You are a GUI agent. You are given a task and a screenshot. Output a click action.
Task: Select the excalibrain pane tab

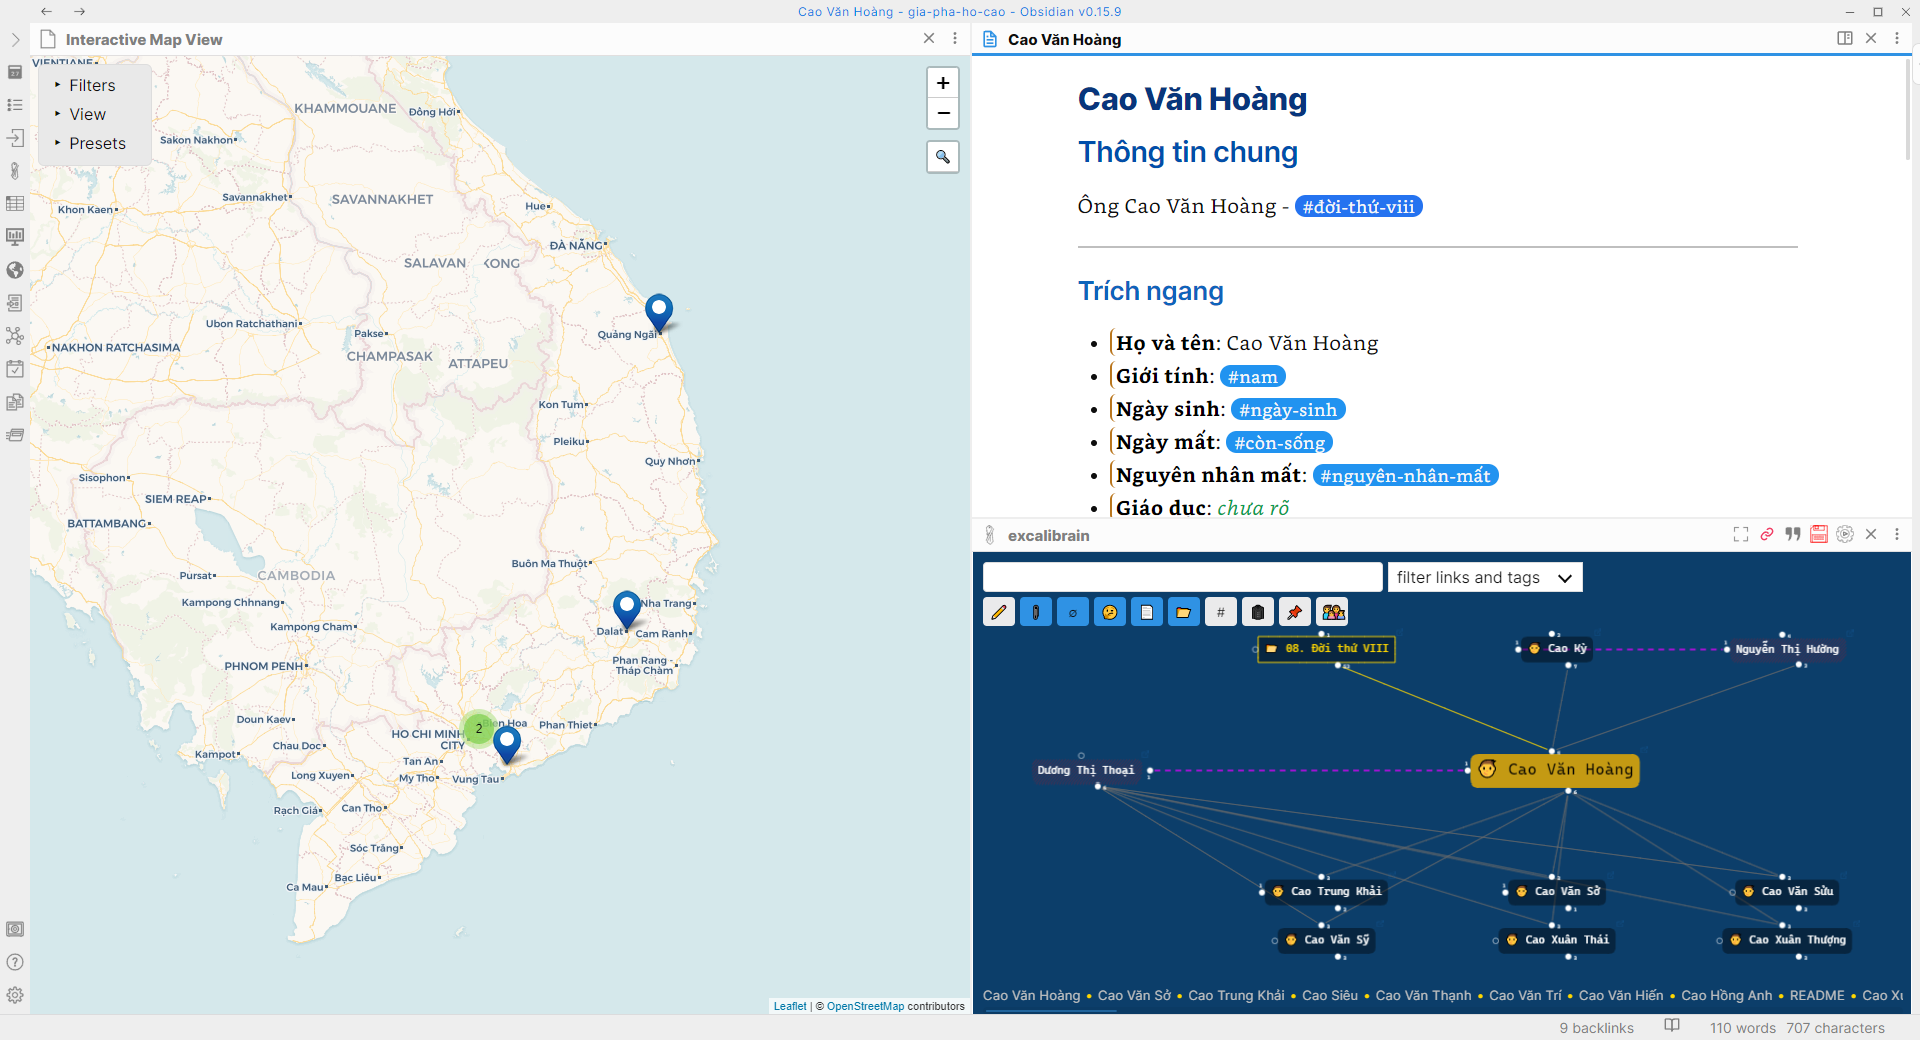click(1048, 536)
